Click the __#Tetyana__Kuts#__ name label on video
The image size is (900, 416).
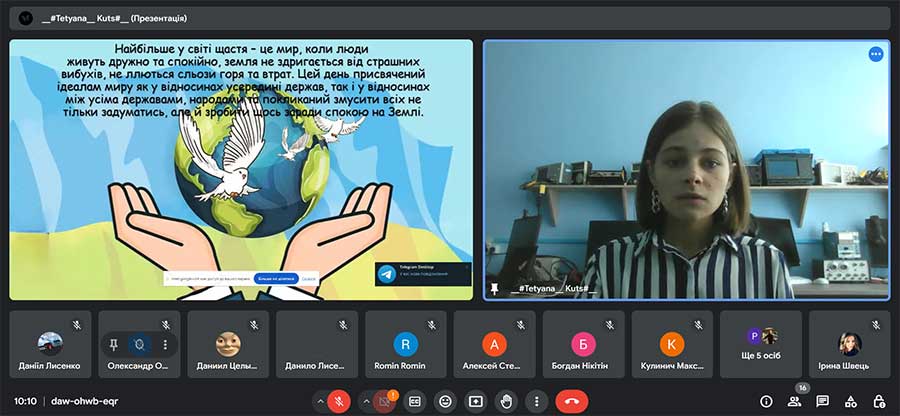coord(553,289)
